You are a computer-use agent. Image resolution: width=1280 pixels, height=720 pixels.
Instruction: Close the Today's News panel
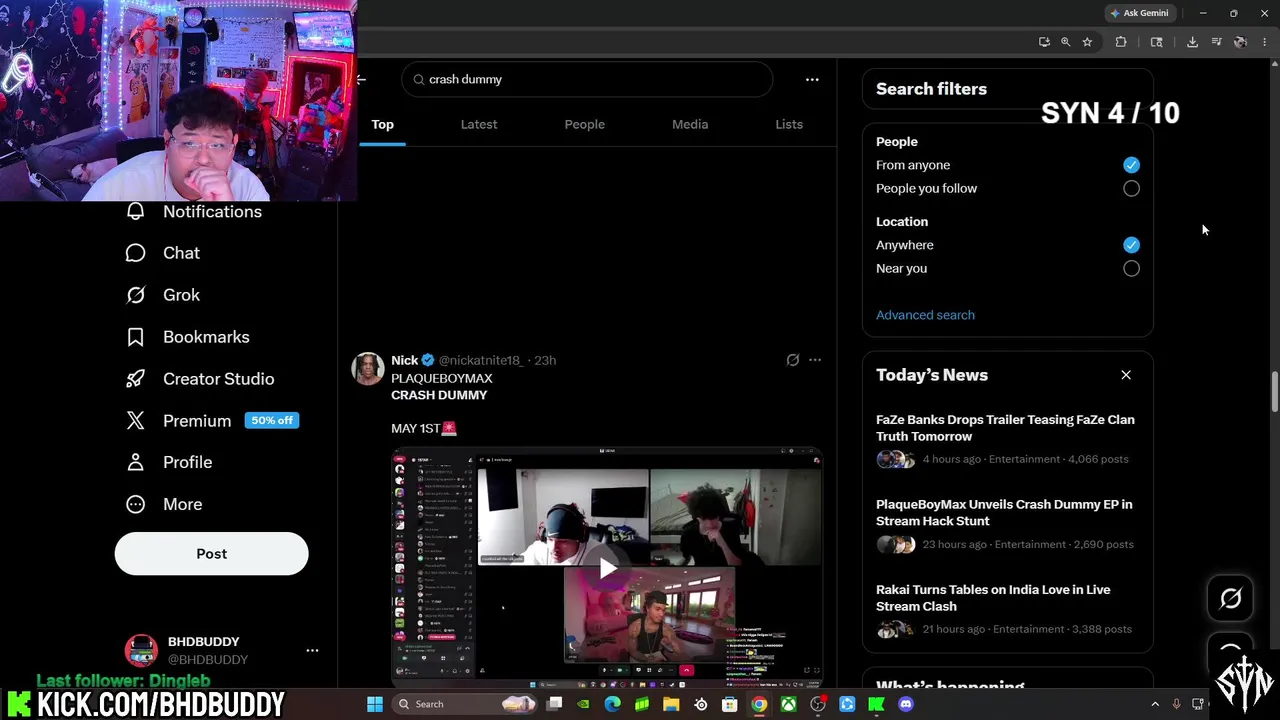pyautogui.click(x=1126, y=375)
